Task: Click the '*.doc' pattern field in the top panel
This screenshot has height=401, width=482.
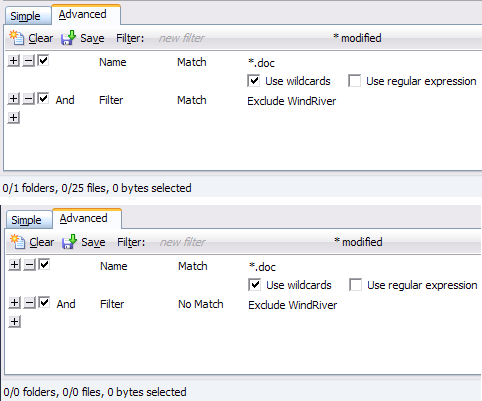Action: (x=261, y=63)
